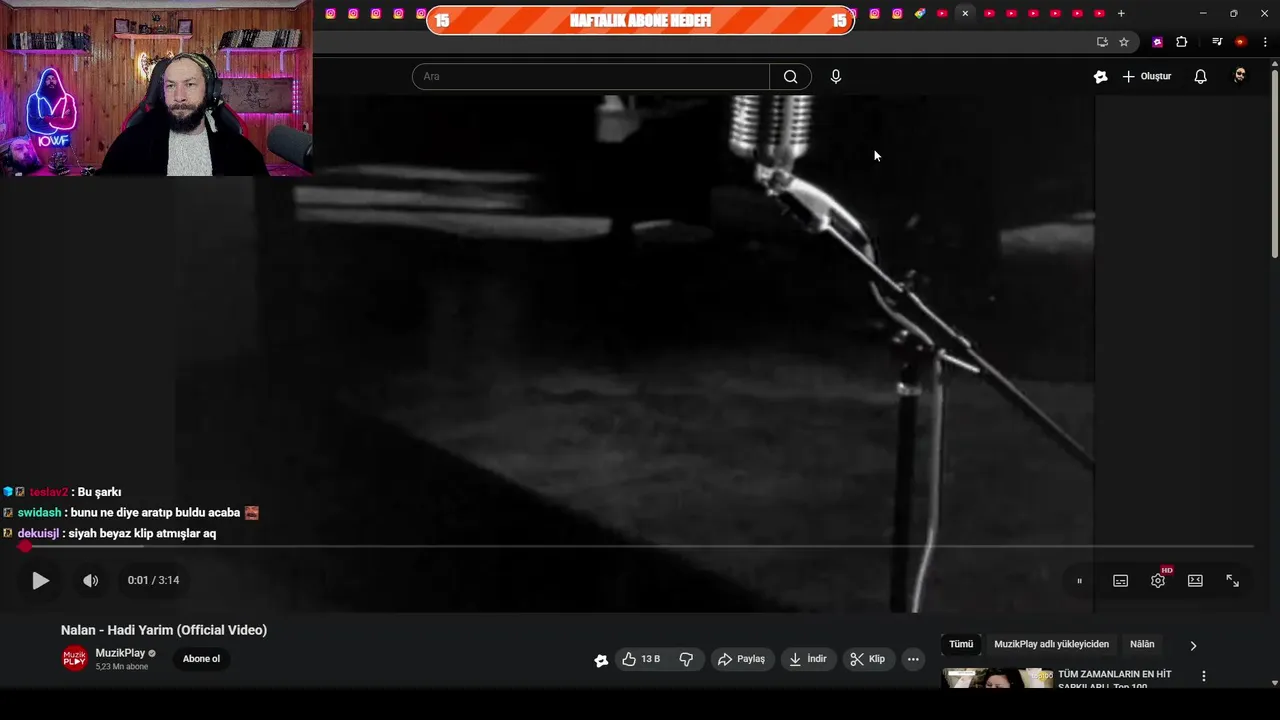This screenshot has width=1280, height=720.
Task: Toggle autoplay switch in player controls
Action: [1080, 581]
